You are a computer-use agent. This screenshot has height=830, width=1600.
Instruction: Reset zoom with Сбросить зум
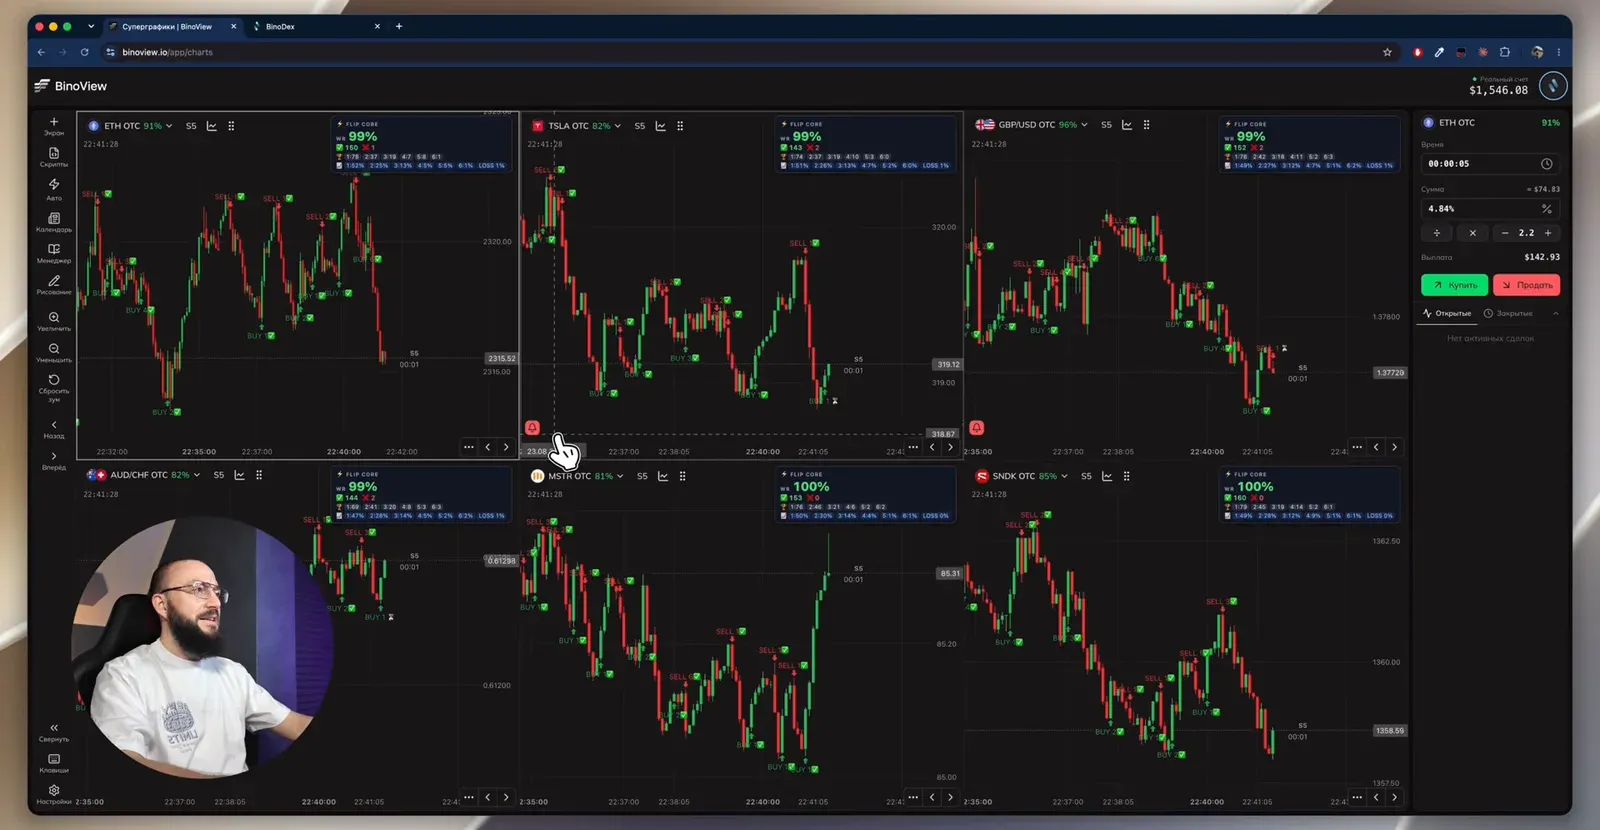(x=54, y=387)
